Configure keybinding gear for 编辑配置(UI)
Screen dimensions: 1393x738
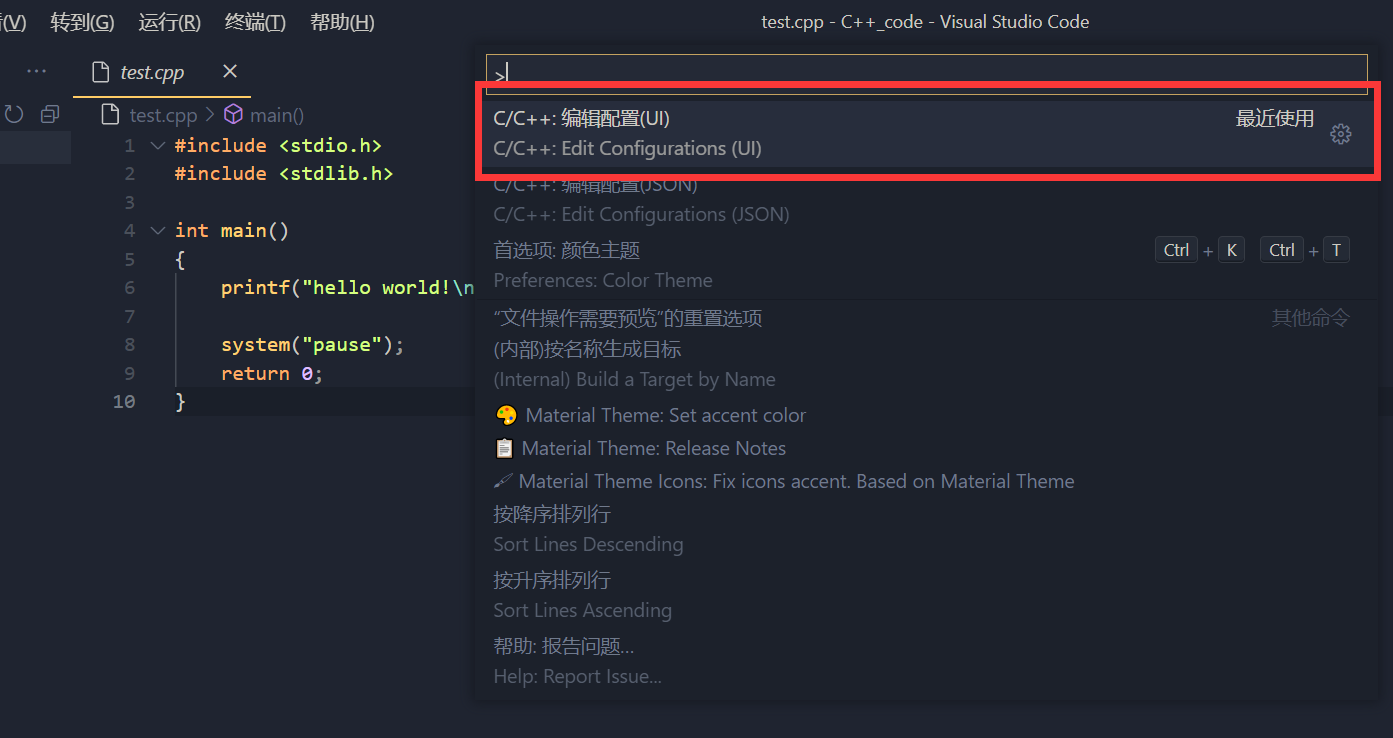coord(1341,134)
